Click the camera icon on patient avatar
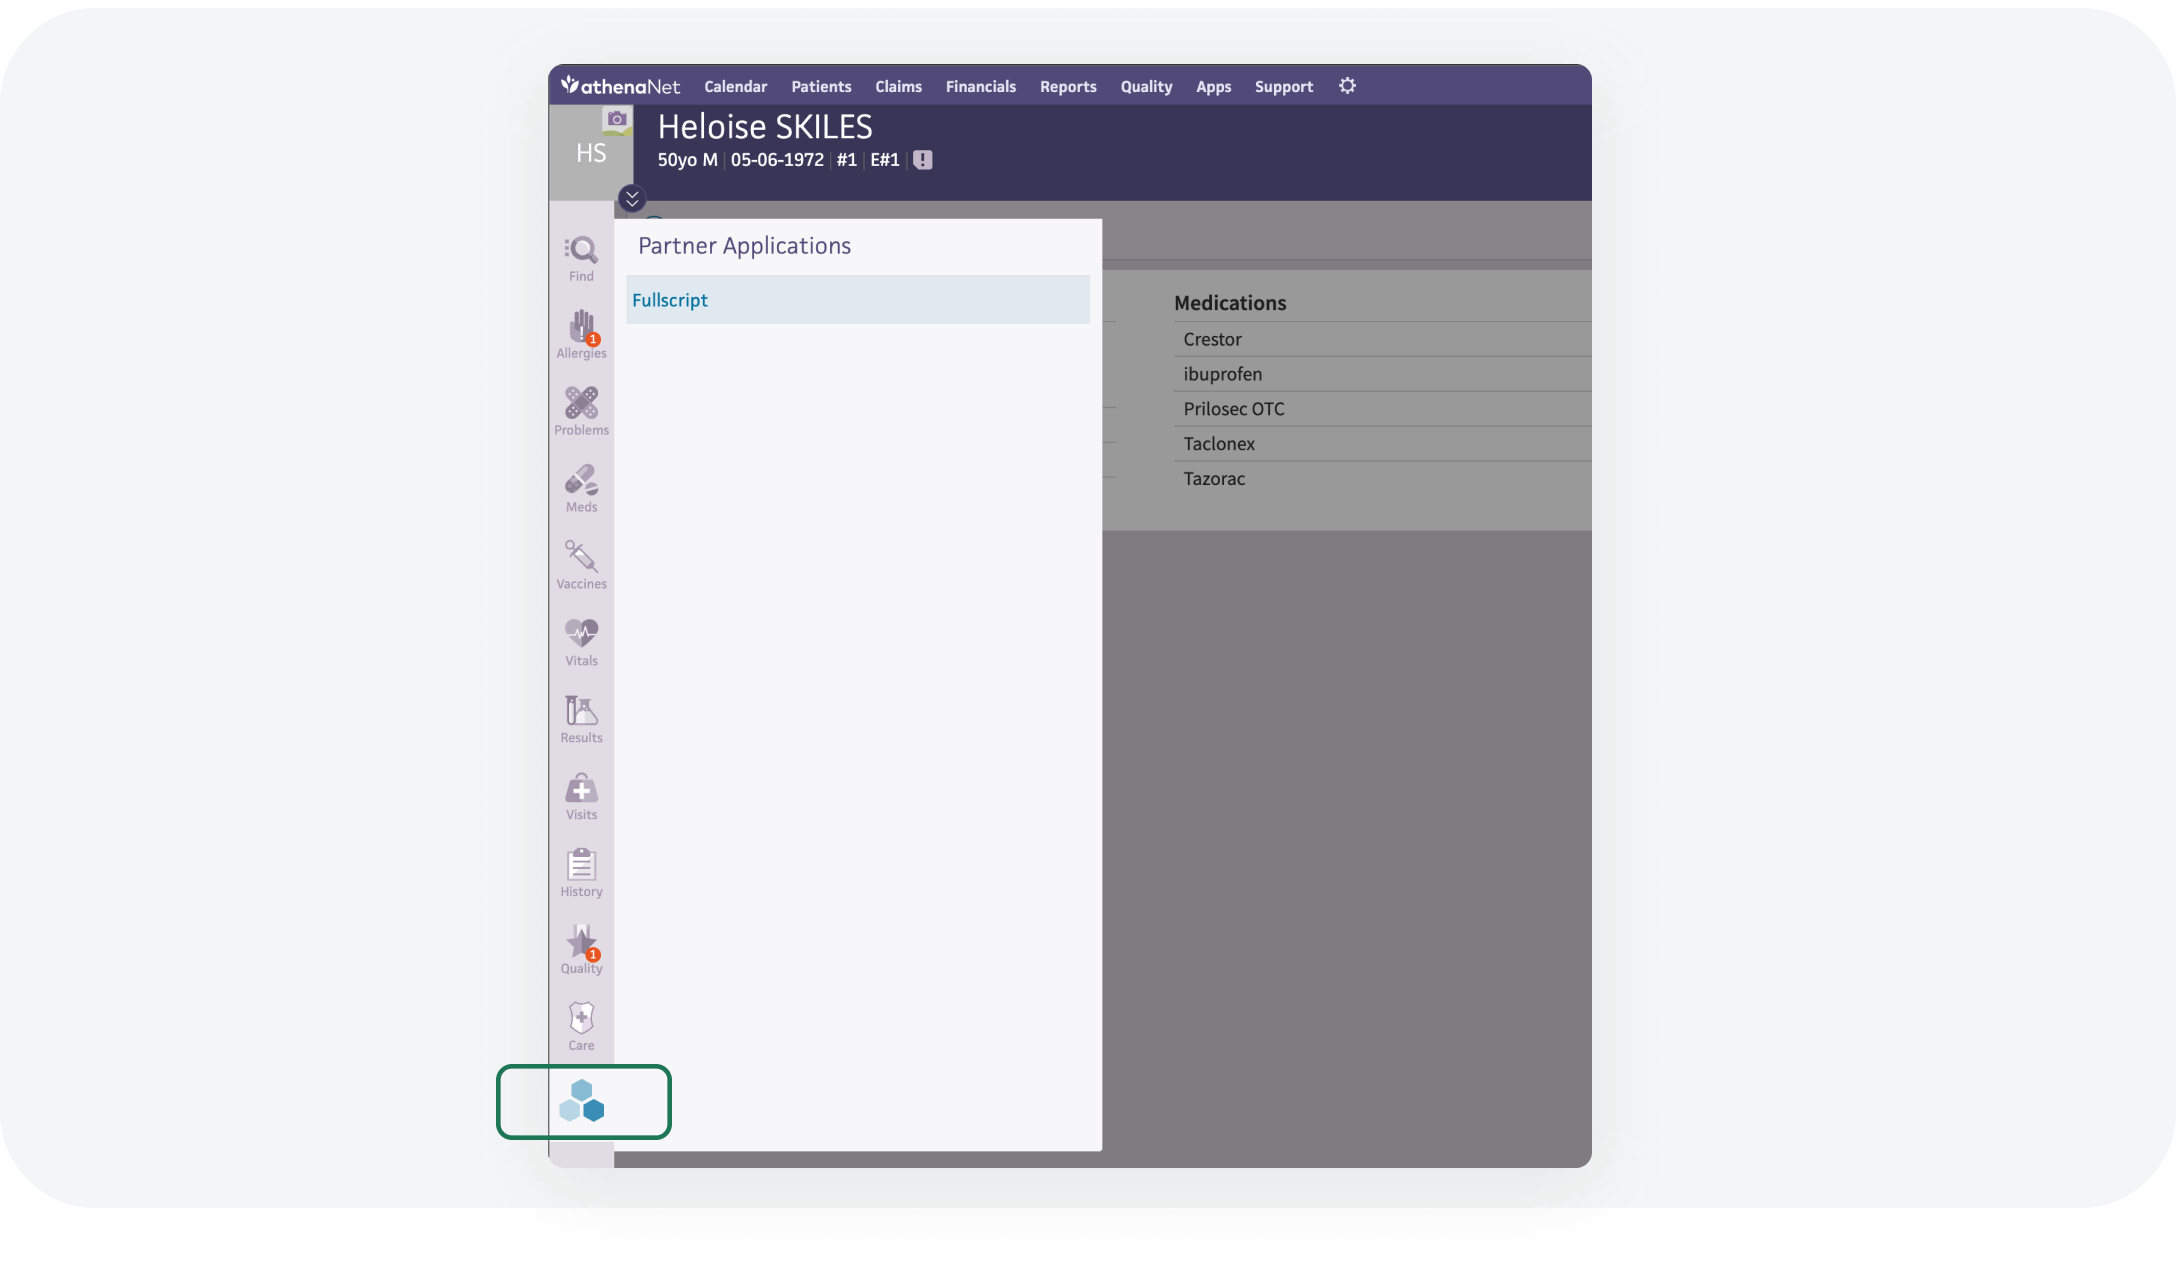This screenshot has width=2176, height=1264. 617,119
